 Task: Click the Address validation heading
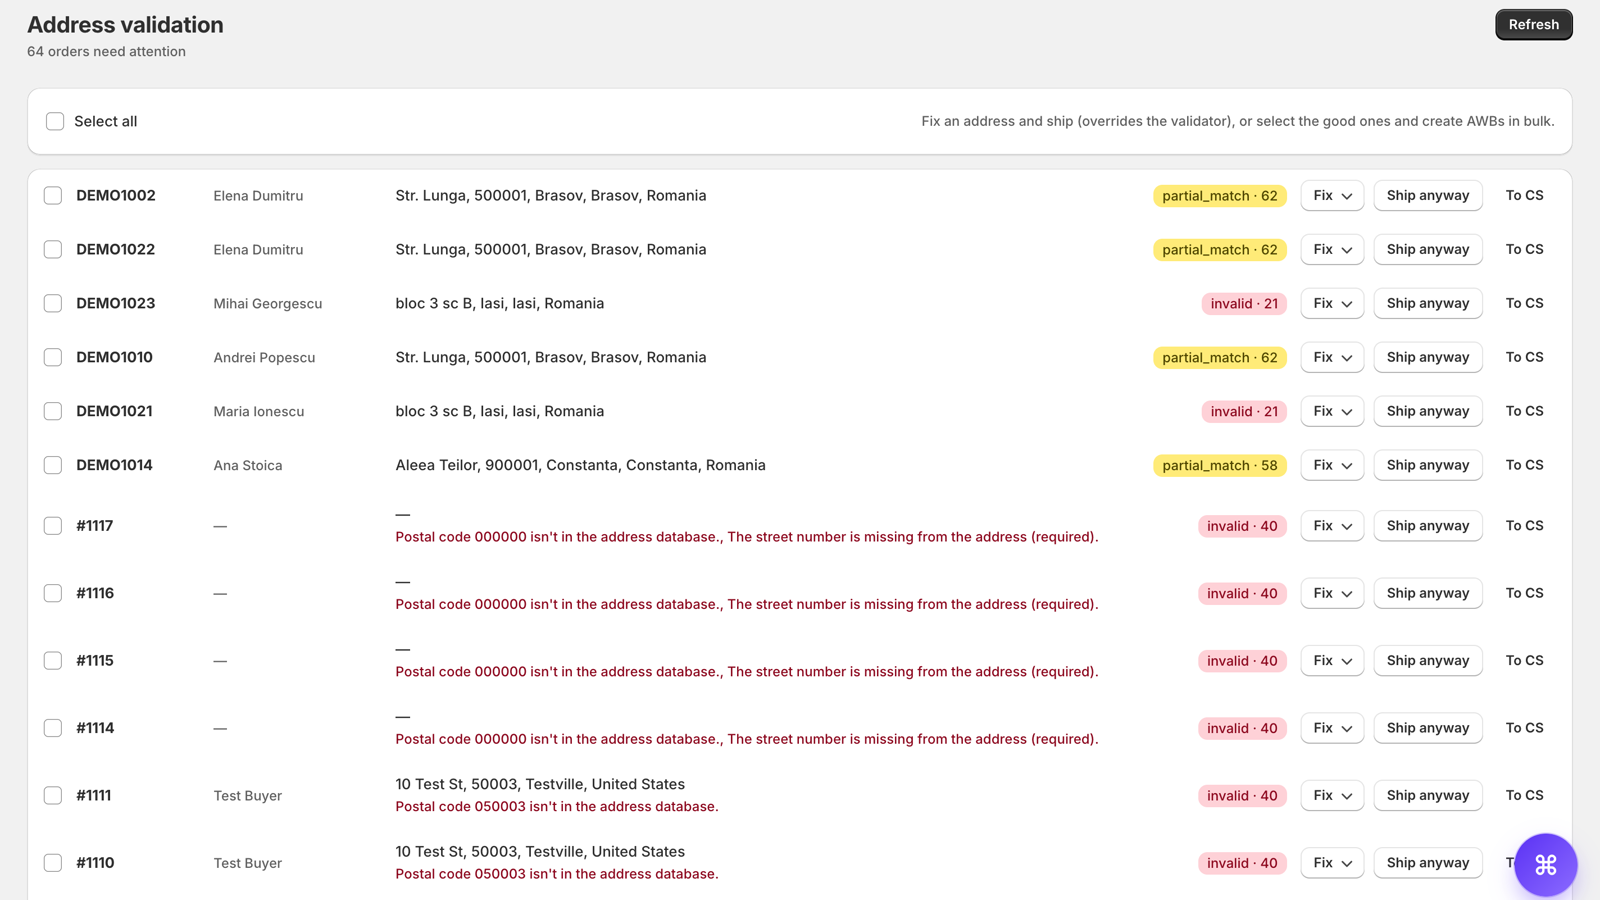[x=125, y=25]
